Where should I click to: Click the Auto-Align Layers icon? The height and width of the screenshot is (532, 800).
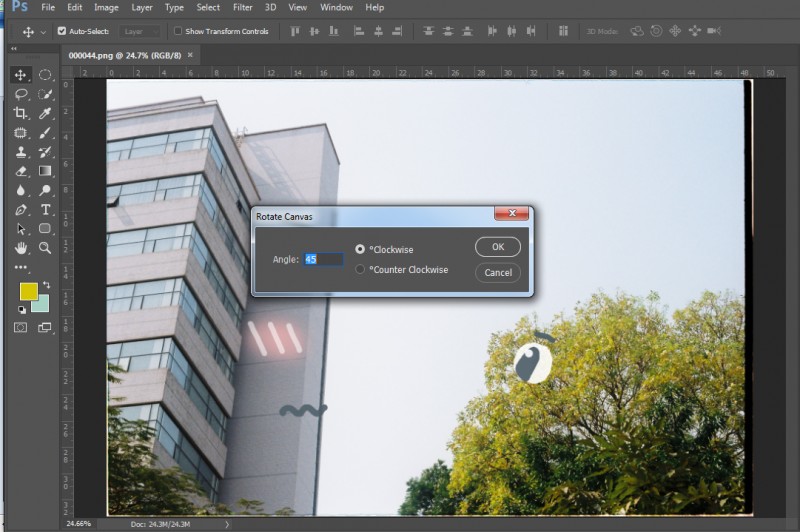[x=563, y=32]
